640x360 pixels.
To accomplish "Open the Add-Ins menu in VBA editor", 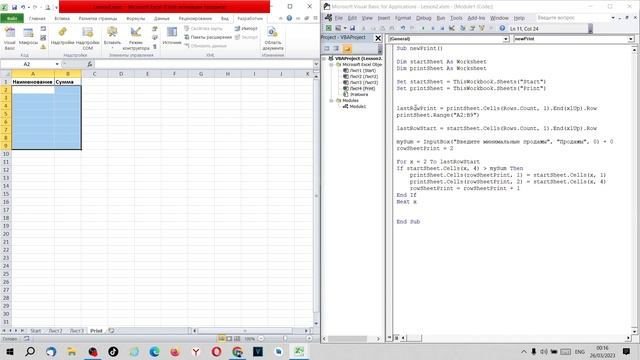I will [x=476, y=18].
